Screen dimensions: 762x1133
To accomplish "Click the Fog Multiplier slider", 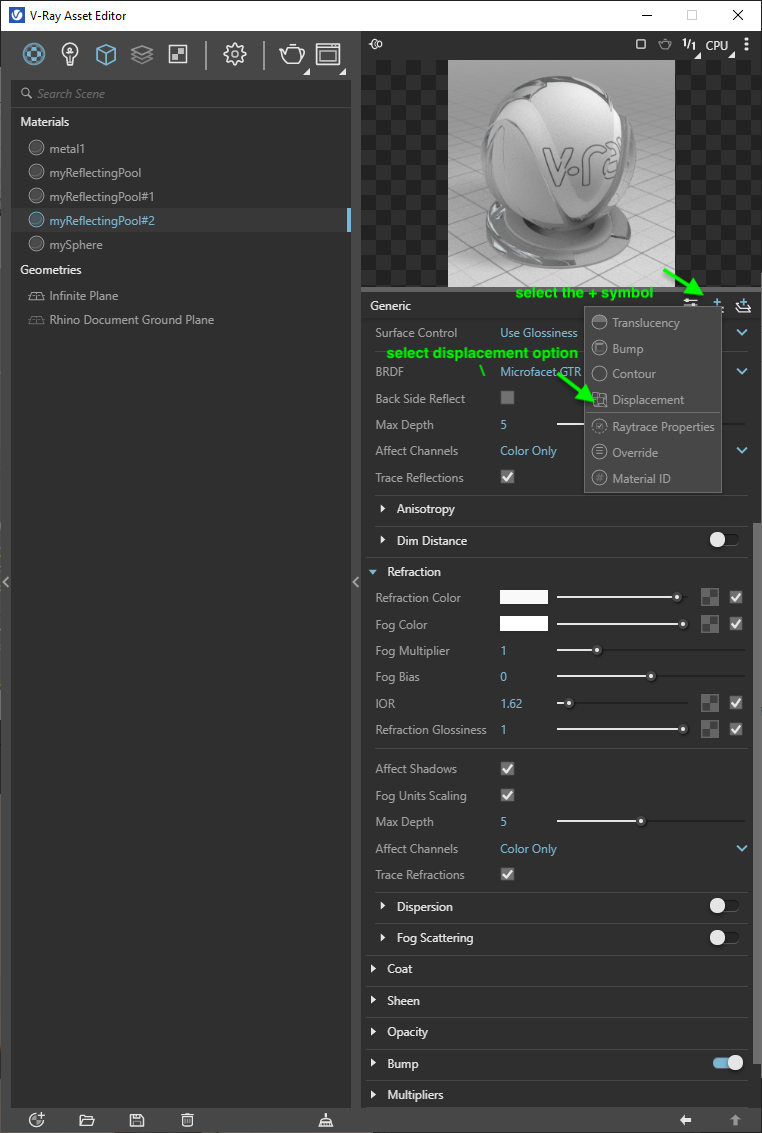I will click(650, 650).
